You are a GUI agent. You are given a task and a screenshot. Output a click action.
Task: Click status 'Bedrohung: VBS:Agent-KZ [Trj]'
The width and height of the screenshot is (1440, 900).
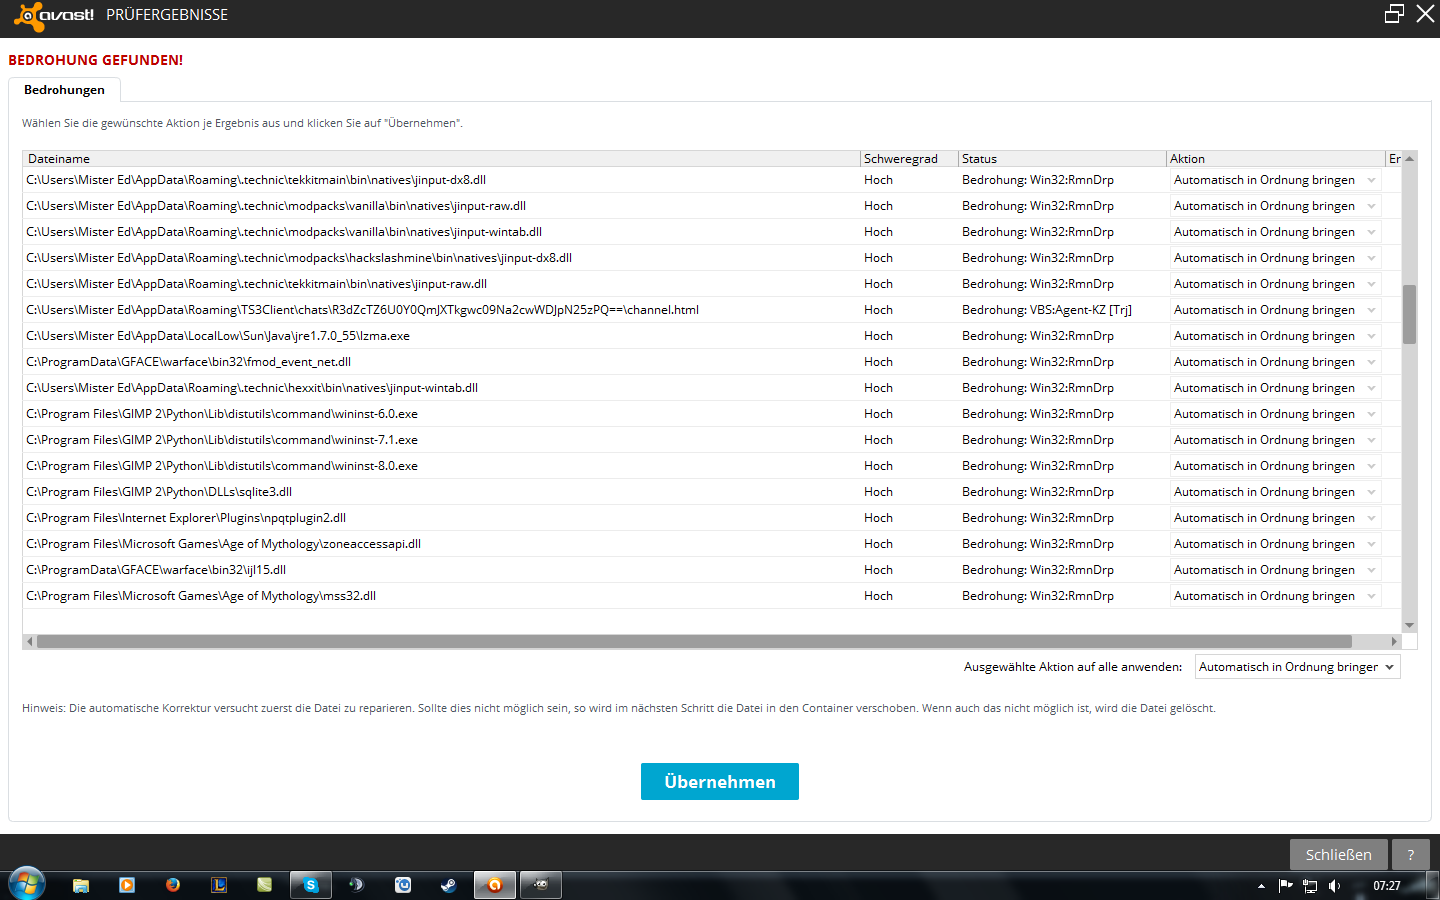tap(1047, 310)
